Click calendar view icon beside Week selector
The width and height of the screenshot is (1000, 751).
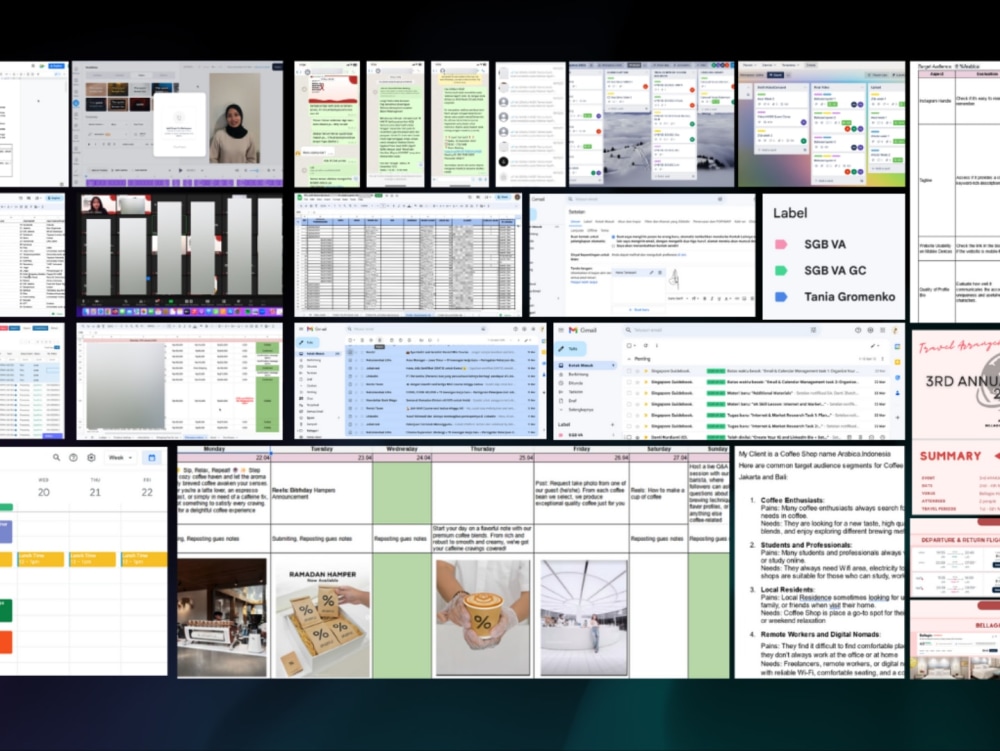pyautogui.click(x=152, y=457)
